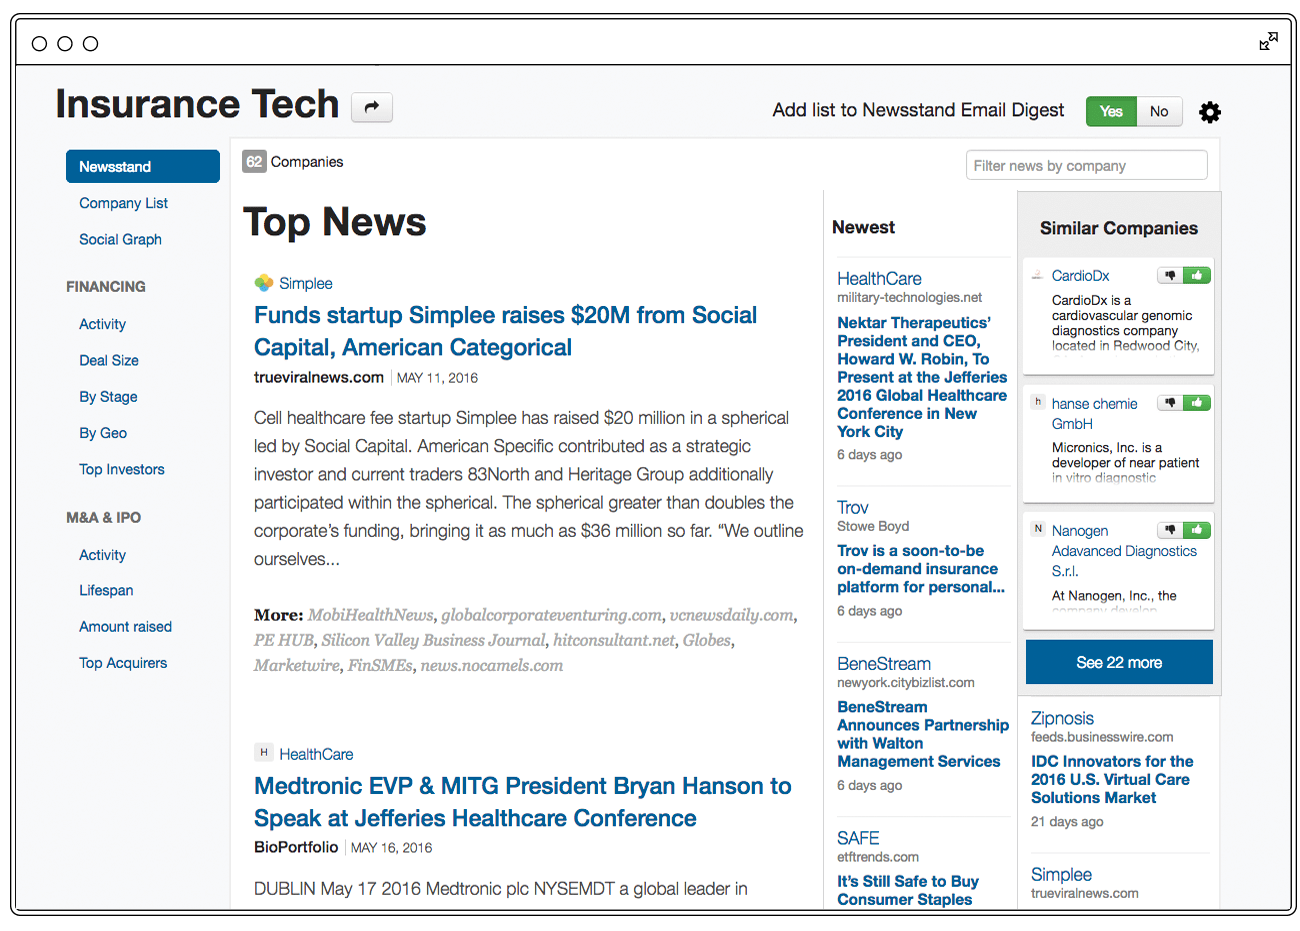The height and width of the screenshot is (931, 1300).
Task: Select the Newsstand tab in sidebar
Action: click(143, 166)
